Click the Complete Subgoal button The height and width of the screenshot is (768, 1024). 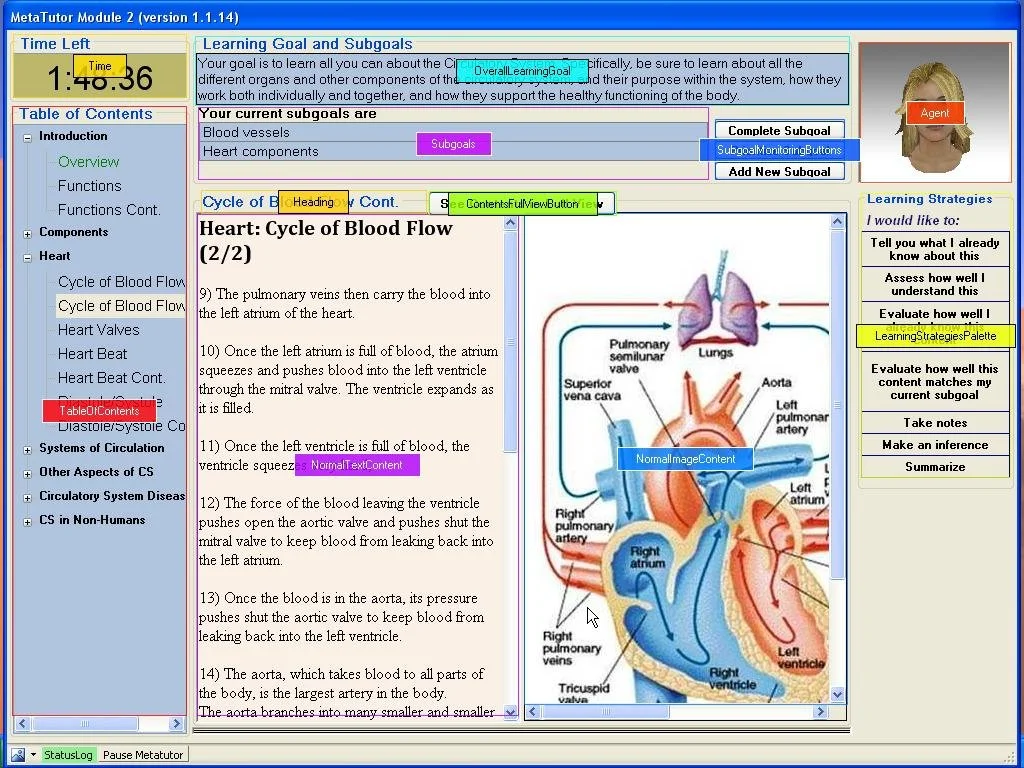click(780, 129)
